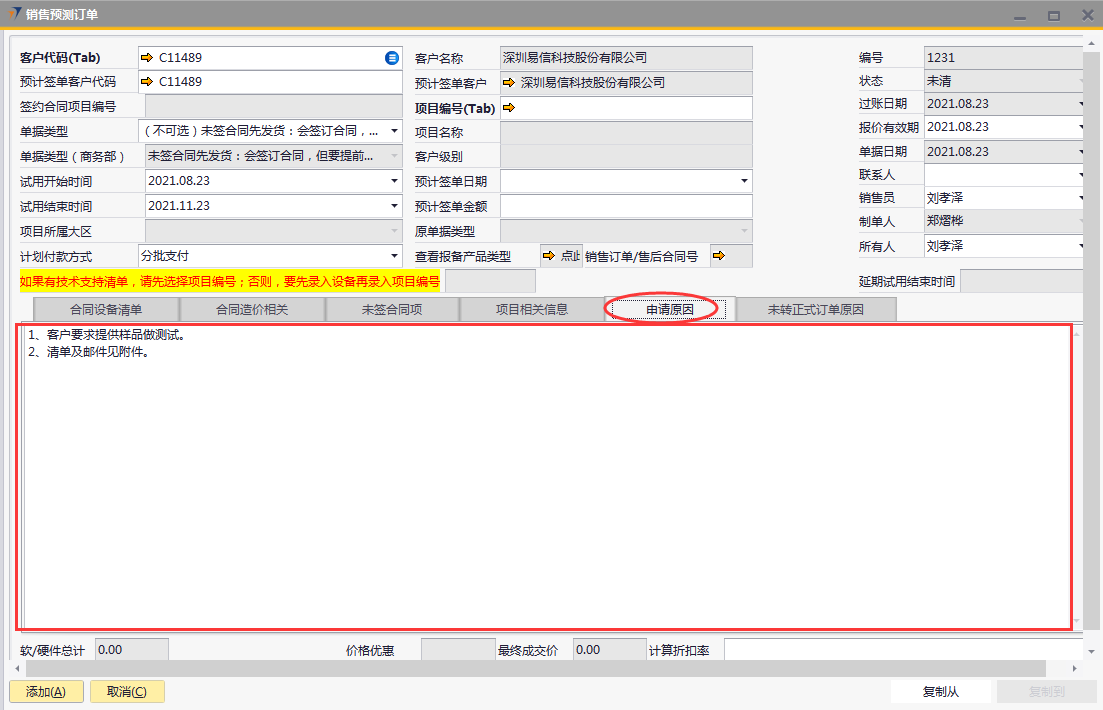Click the arrow icon after 销售订单/售后合同号
Image resolution: width=1103 pixels, height=710 pixels.
click(x=717, y=256)
